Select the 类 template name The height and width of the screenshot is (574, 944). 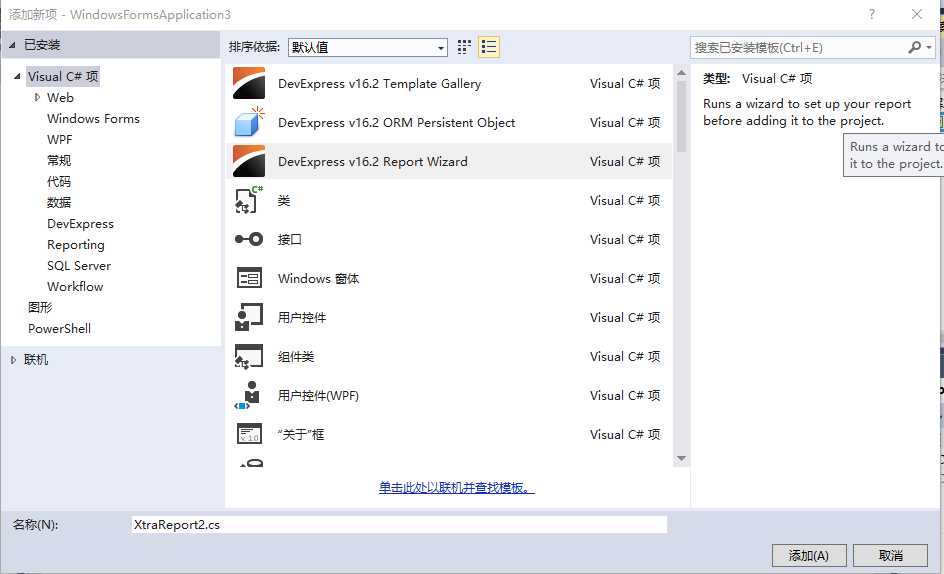click(x=284, y=201)
